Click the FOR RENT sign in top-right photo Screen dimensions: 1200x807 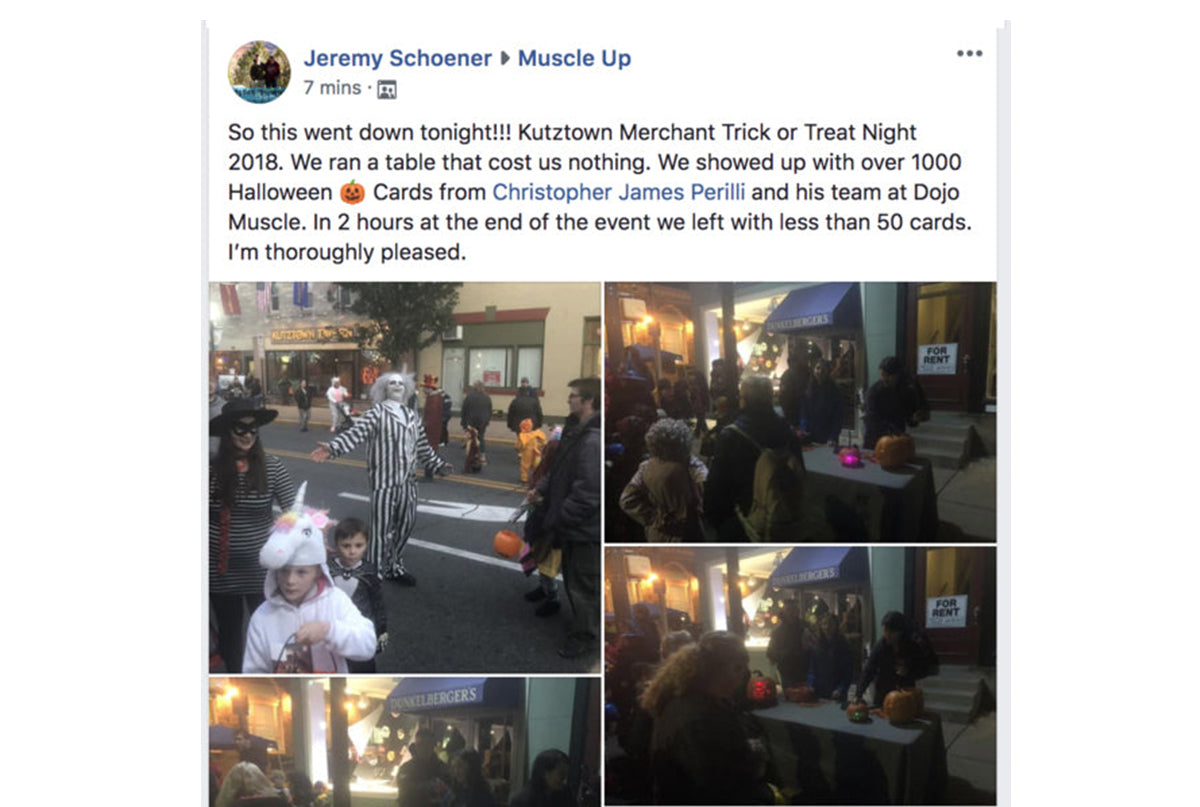pos(937,358)
